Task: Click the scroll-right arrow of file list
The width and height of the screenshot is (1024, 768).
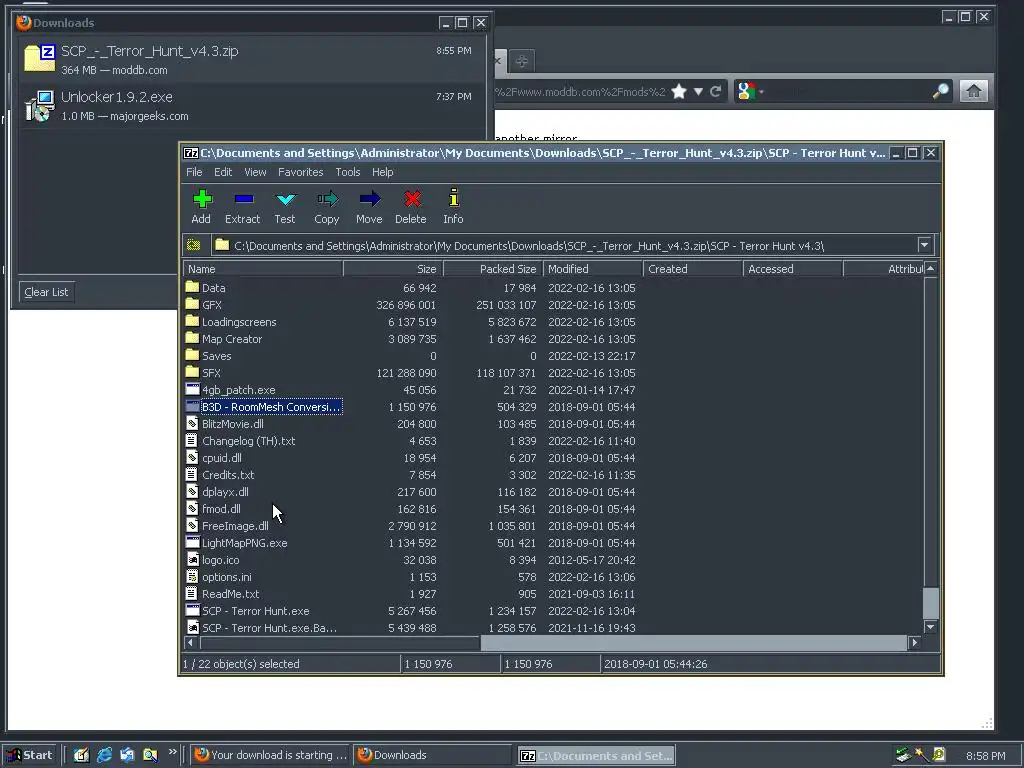Action: 914,643
